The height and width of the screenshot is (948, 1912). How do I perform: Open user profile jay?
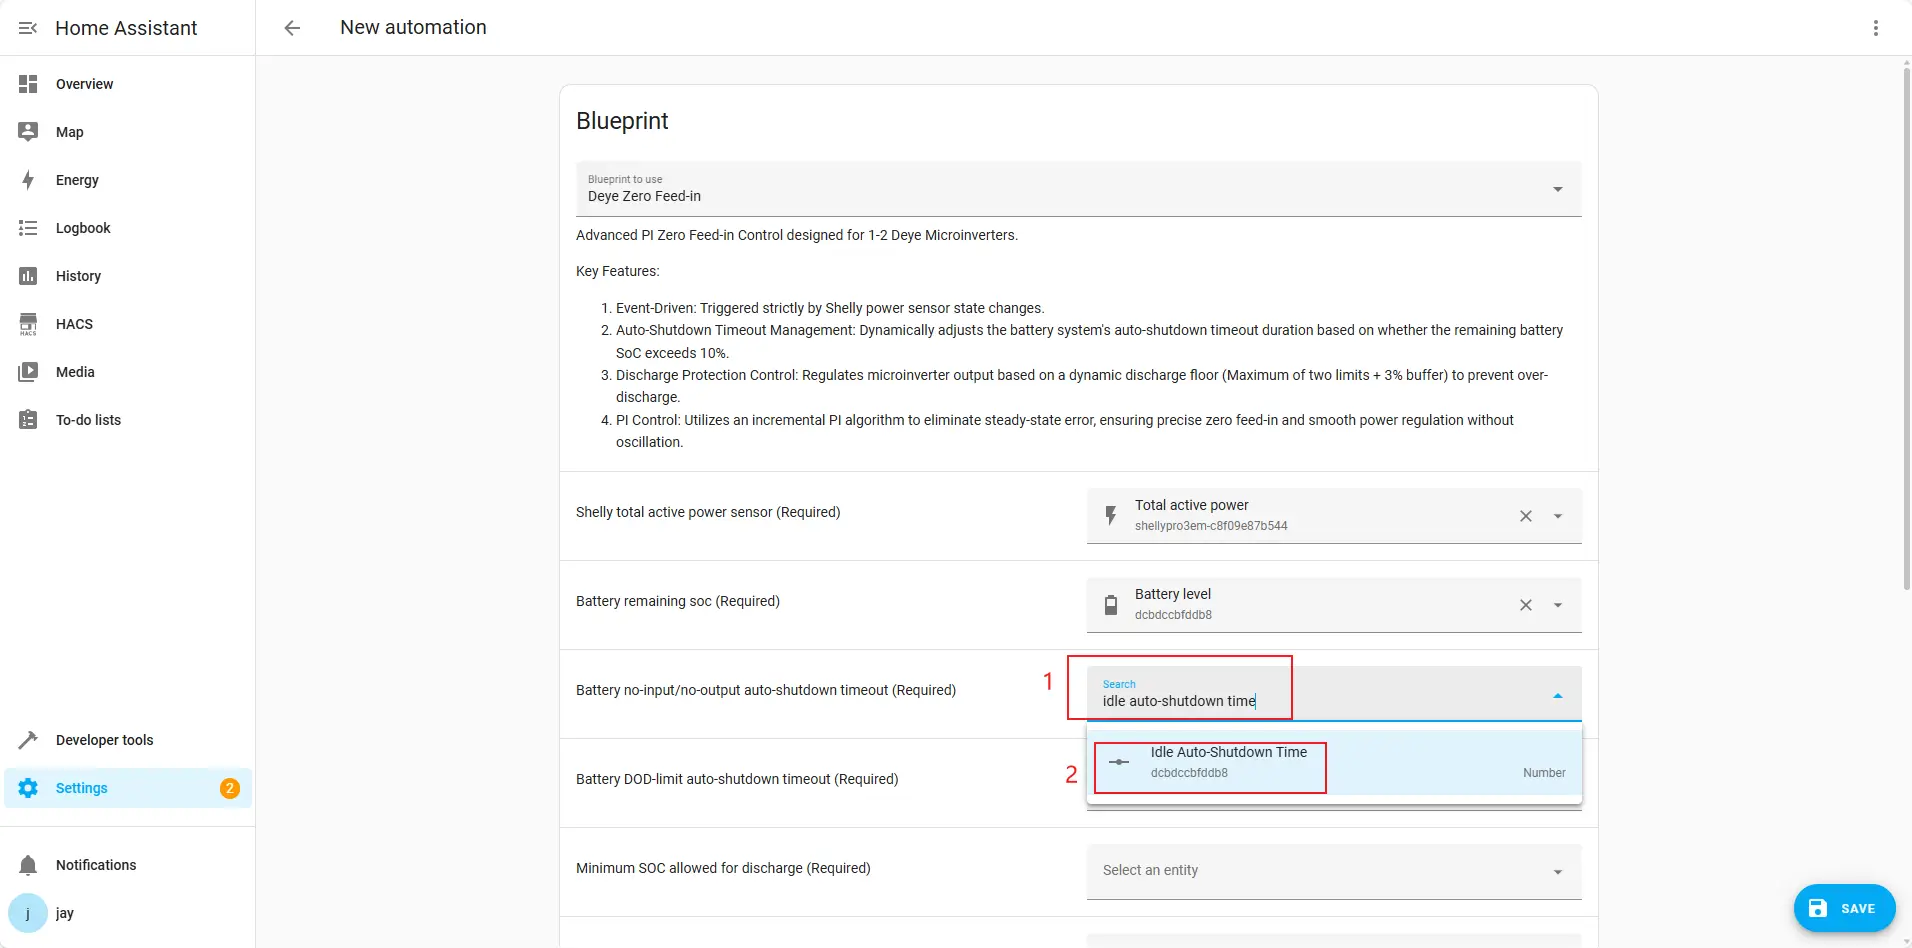click(x=64, y=913)
